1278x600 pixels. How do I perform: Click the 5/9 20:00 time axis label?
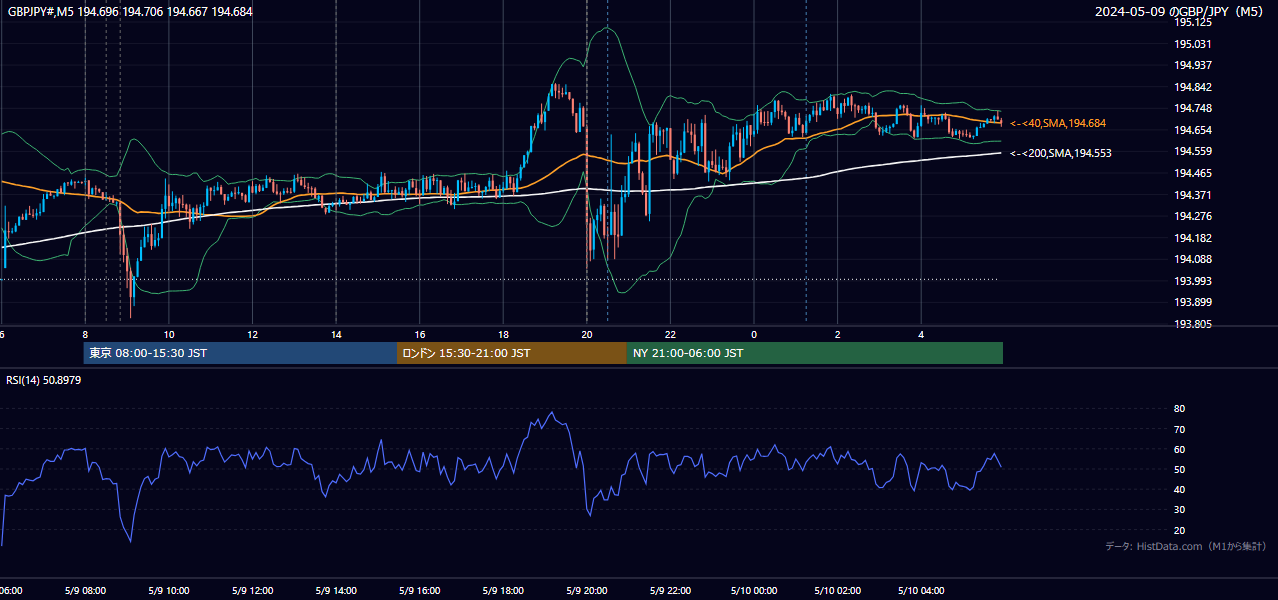coord(587,591)
